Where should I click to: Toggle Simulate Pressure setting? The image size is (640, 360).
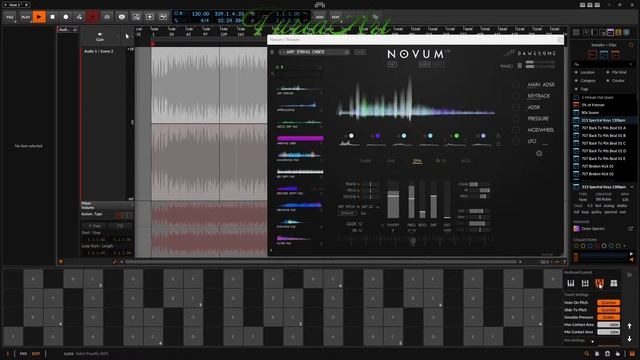[609, 317]
